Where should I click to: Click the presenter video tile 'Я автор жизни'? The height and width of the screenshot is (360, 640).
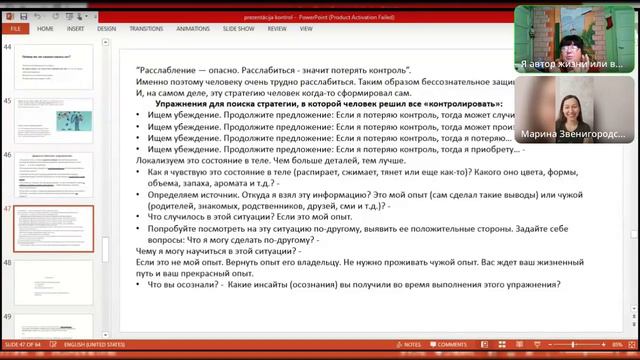(574, 39)
